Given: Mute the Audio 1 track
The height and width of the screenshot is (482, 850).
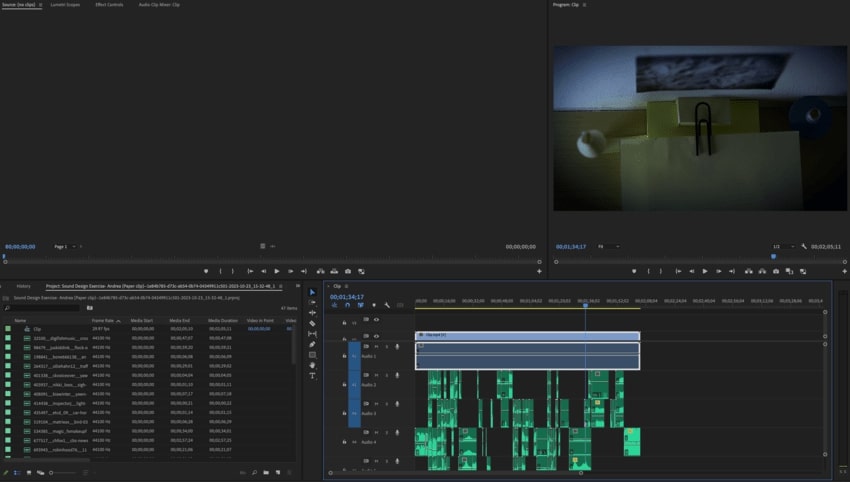Looking at the screenshot, I should (x=377, y=347).
